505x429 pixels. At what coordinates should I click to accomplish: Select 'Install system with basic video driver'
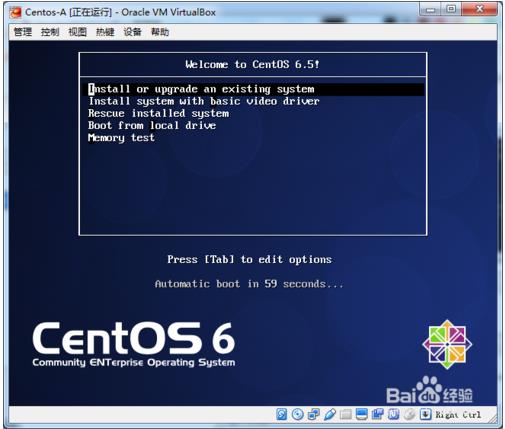point(204,101)
